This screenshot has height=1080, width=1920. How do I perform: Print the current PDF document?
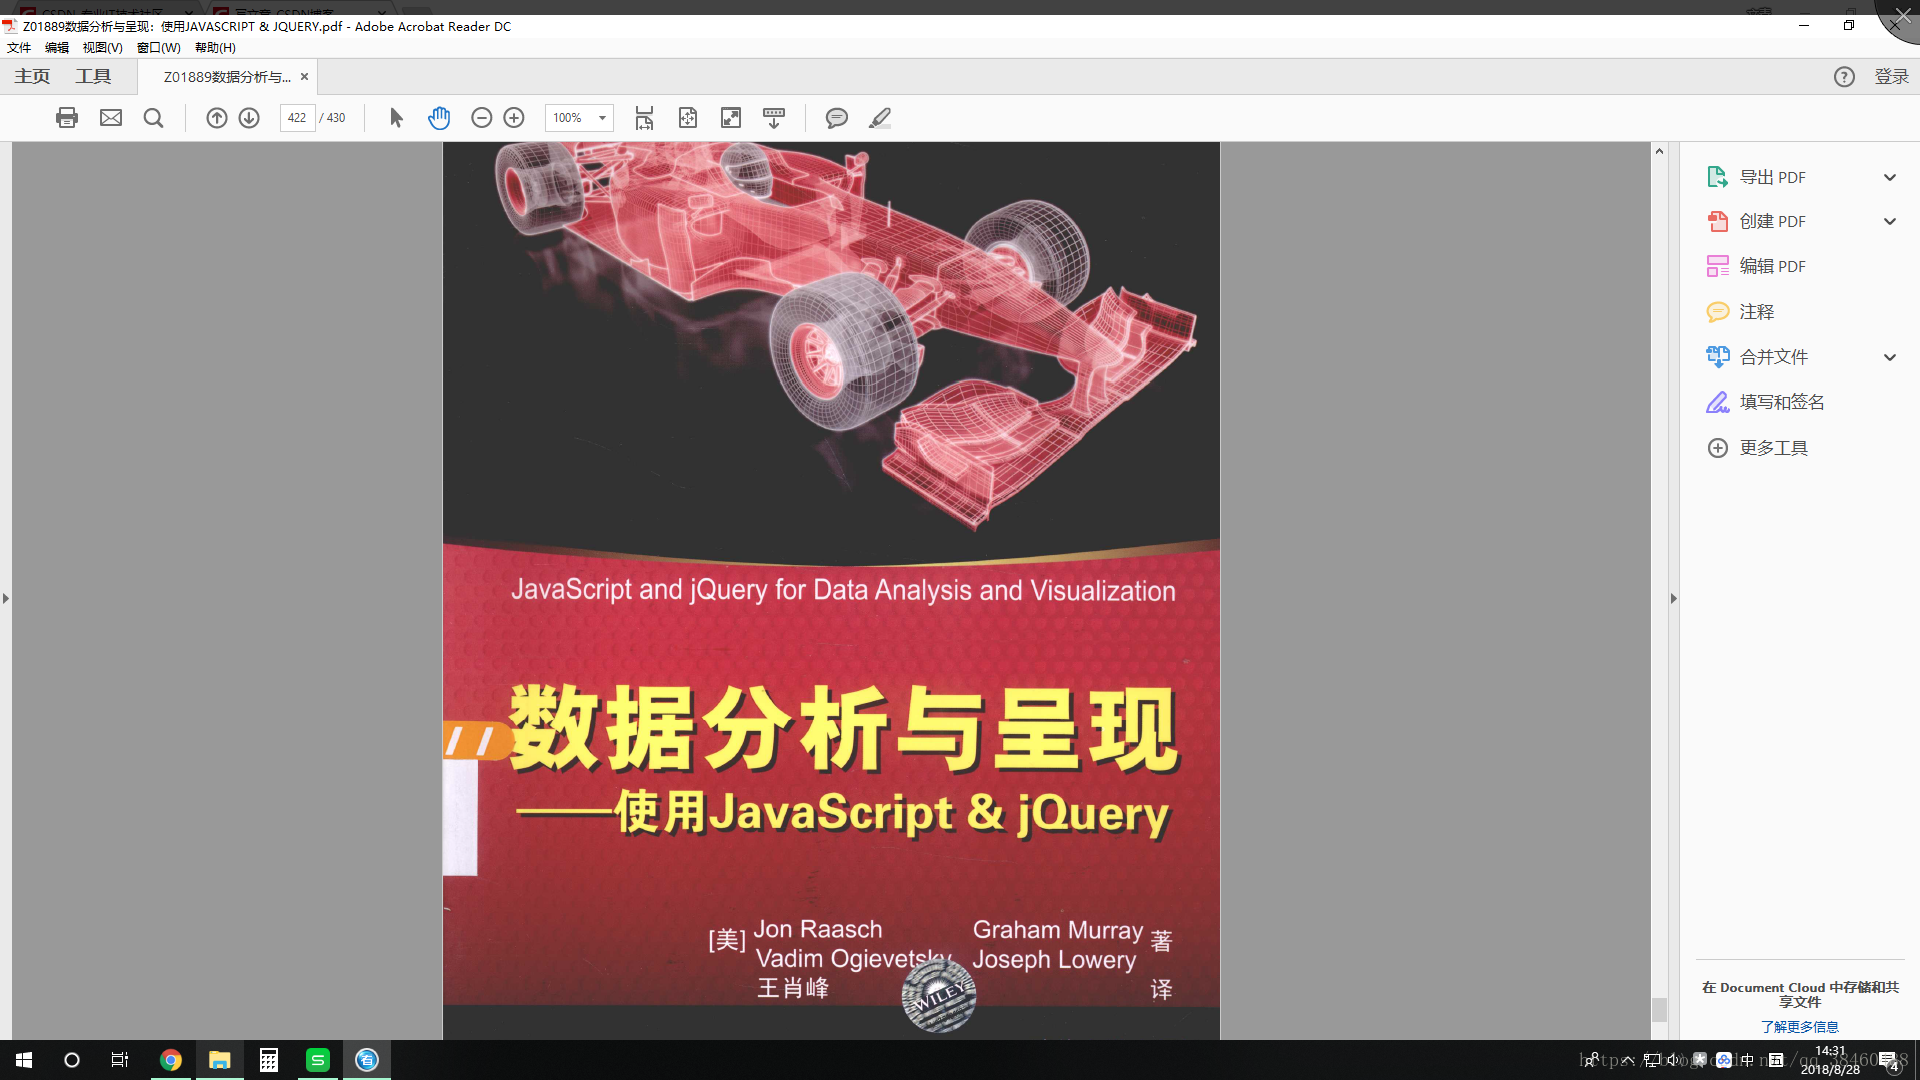point(66,117)
